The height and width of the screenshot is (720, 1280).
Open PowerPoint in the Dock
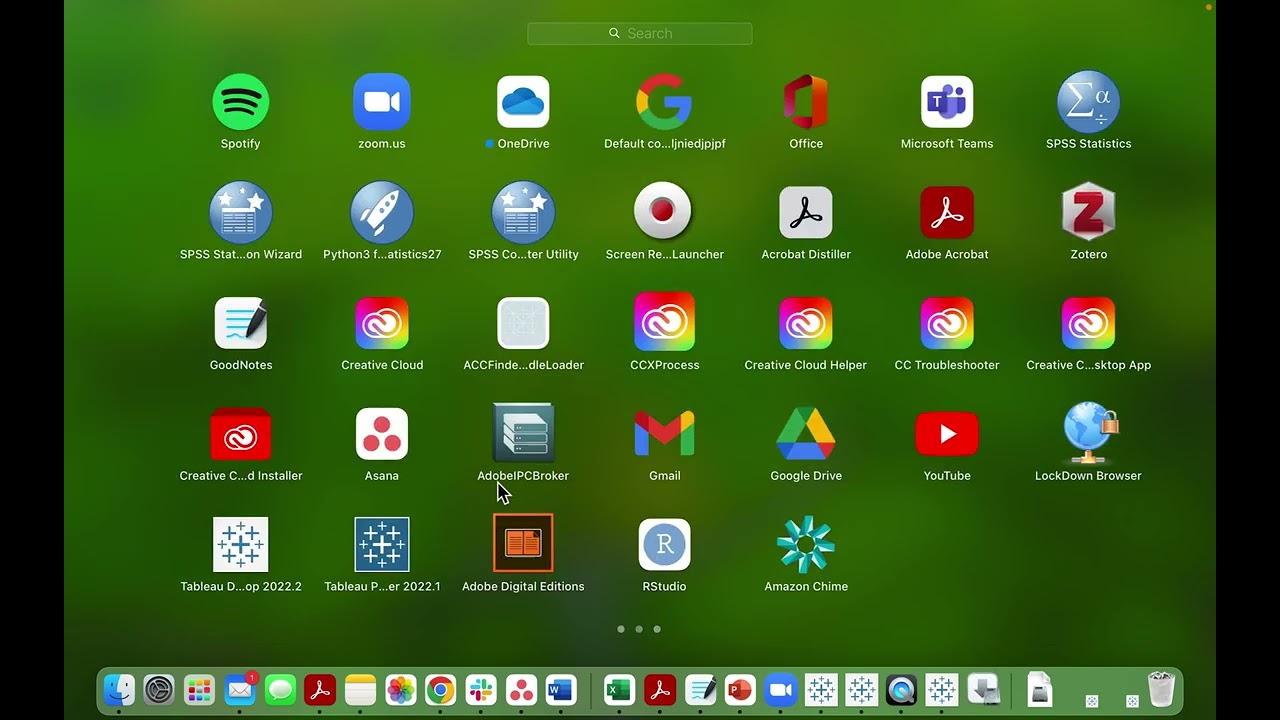tap(740, 690)
